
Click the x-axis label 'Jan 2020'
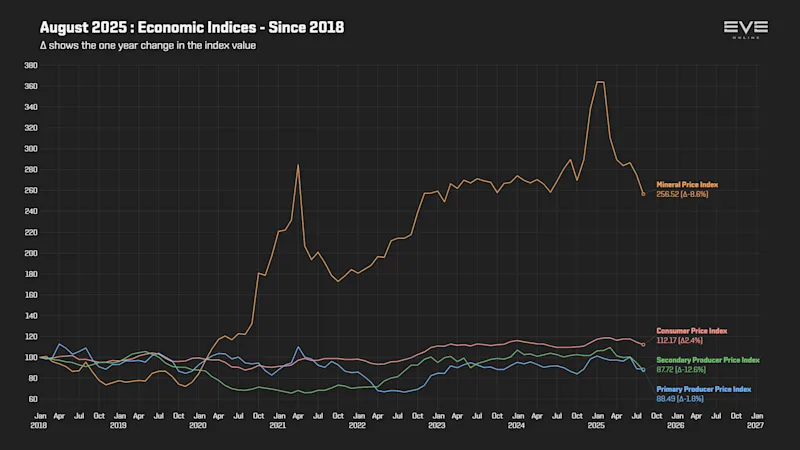(x=198, y=421)
